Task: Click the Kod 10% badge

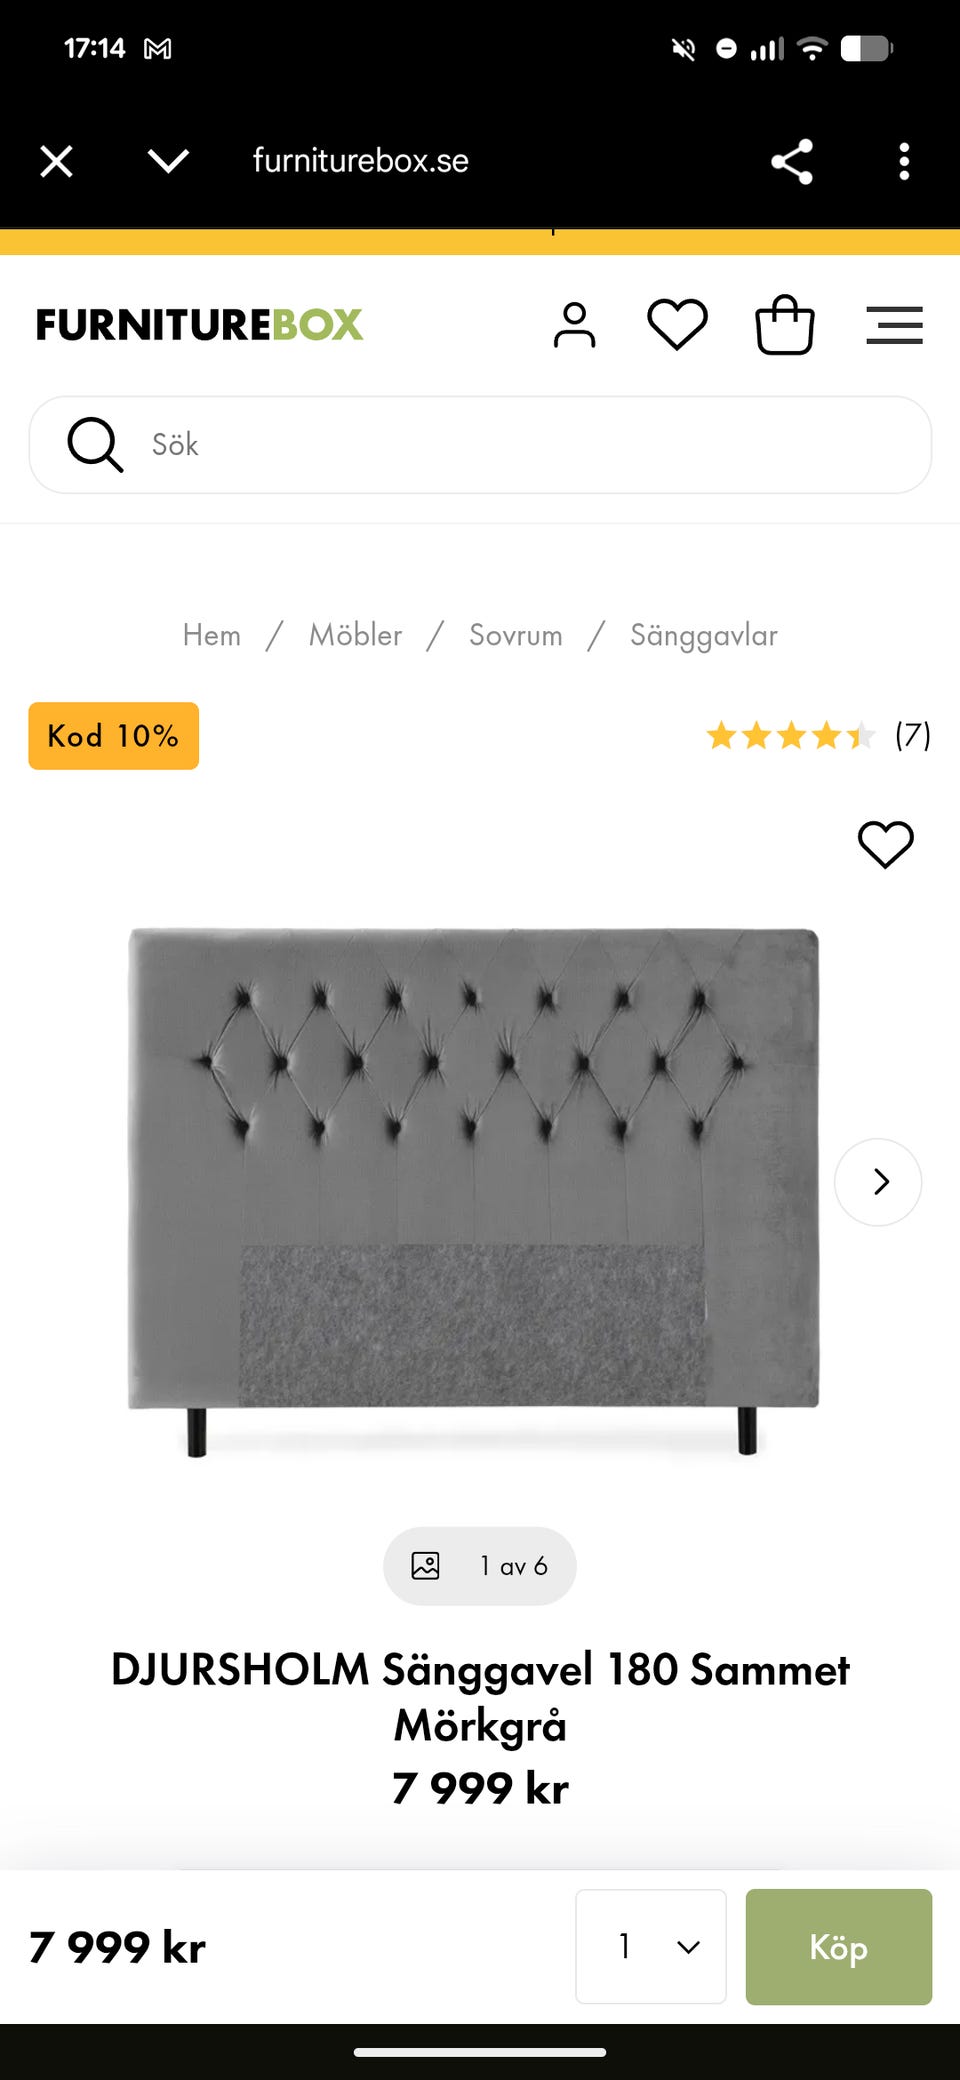Action: point(113,736)
